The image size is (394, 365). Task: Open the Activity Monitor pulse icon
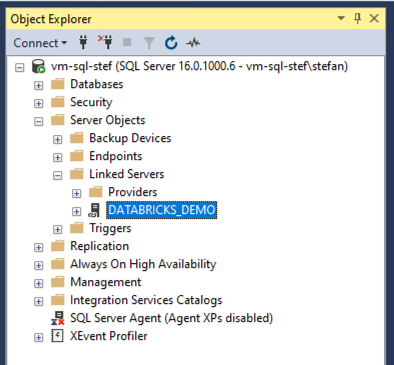click(193, 43)
